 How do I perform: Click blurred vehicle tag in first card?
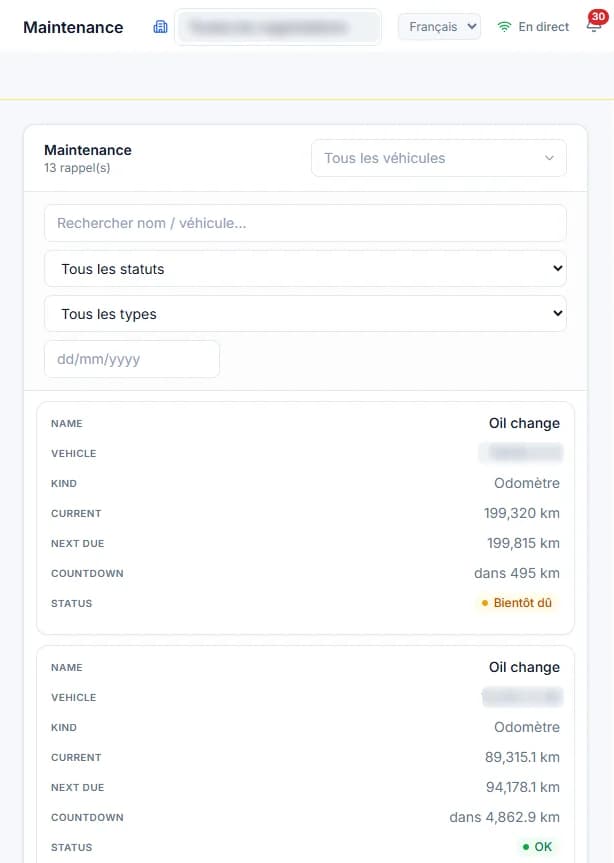click(x=520, y=452)
